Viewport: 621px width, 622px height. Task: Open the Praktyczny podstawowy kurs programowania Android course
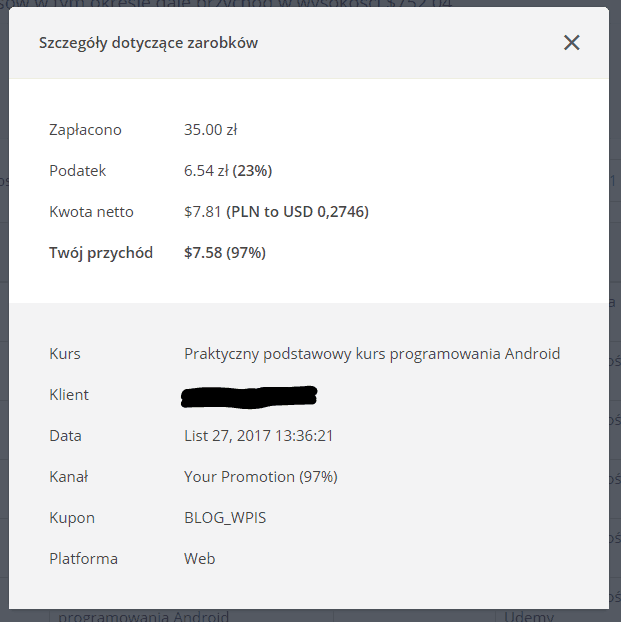click(372, 353)
